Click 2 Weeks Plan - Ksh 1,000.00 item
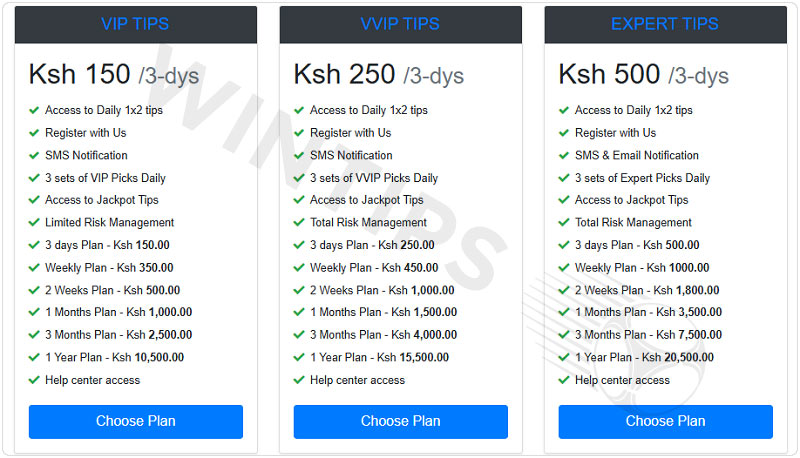Image resolution: width=800 pixels, height=458 pixels. coord(382,290)
